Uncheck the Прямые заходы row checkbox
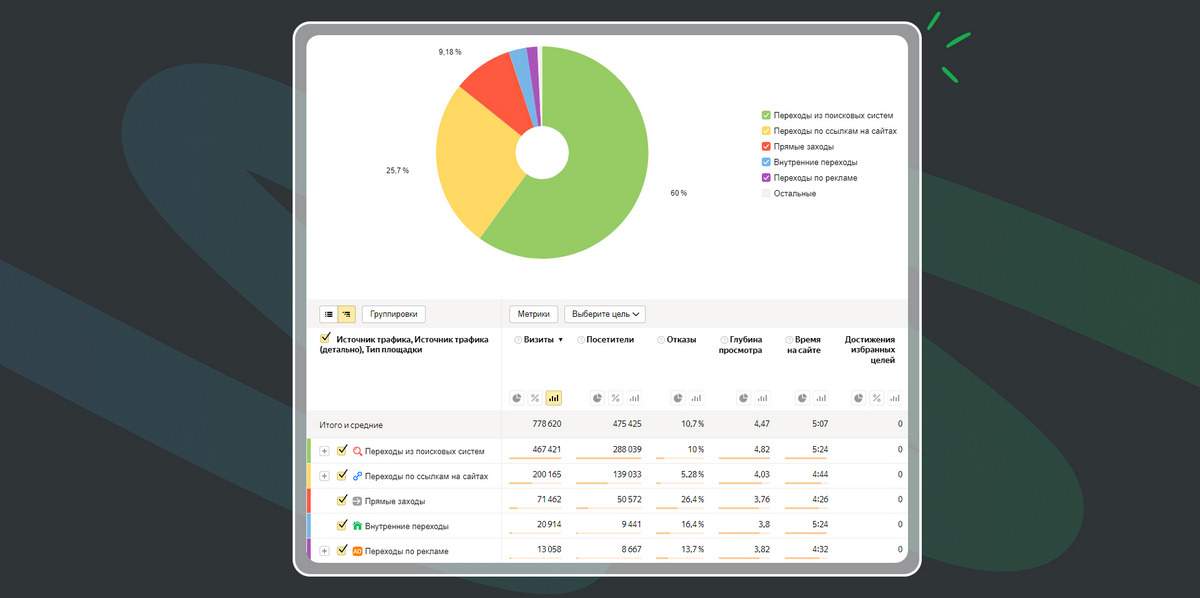This screenshot has width=1200, height=598. (343, 500)
